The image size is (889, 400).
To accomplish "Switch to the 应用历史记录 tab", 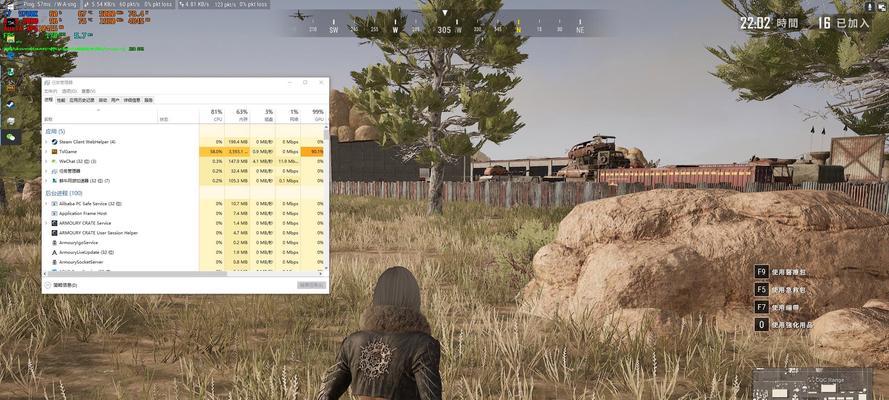I will (82, 100).
